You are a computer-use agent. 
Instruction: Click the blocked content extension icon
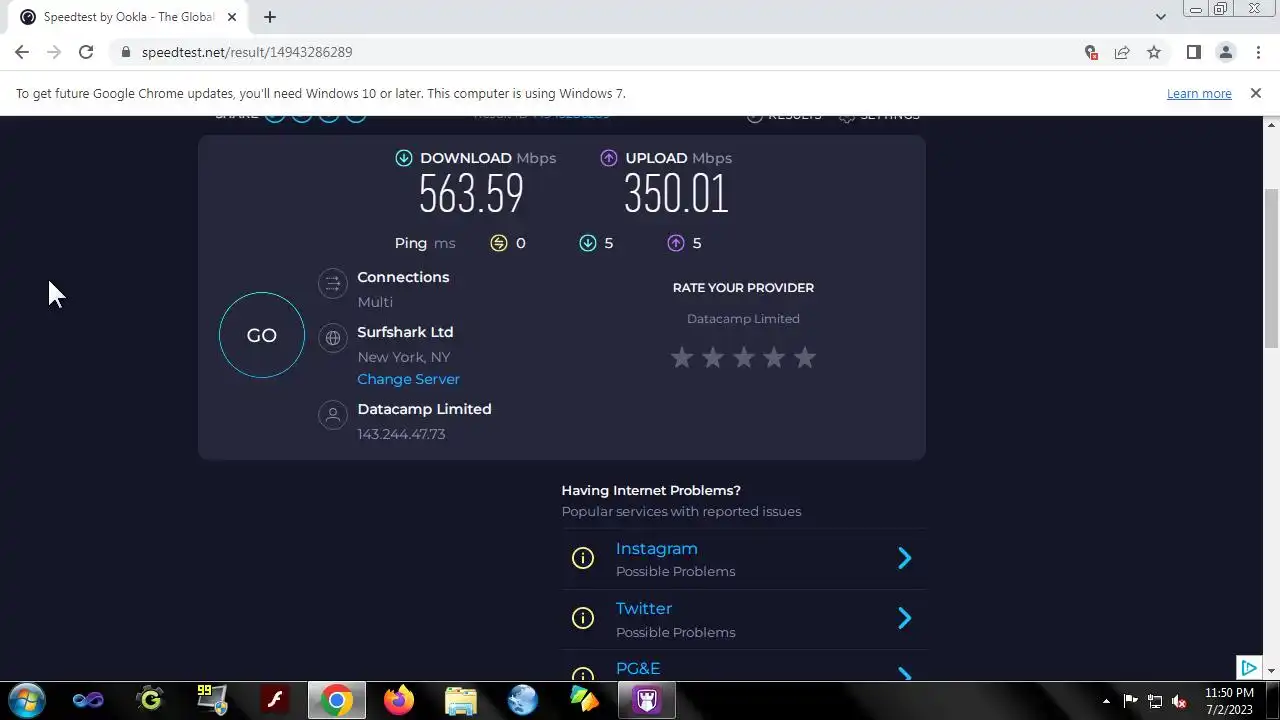click(1091, 52)
